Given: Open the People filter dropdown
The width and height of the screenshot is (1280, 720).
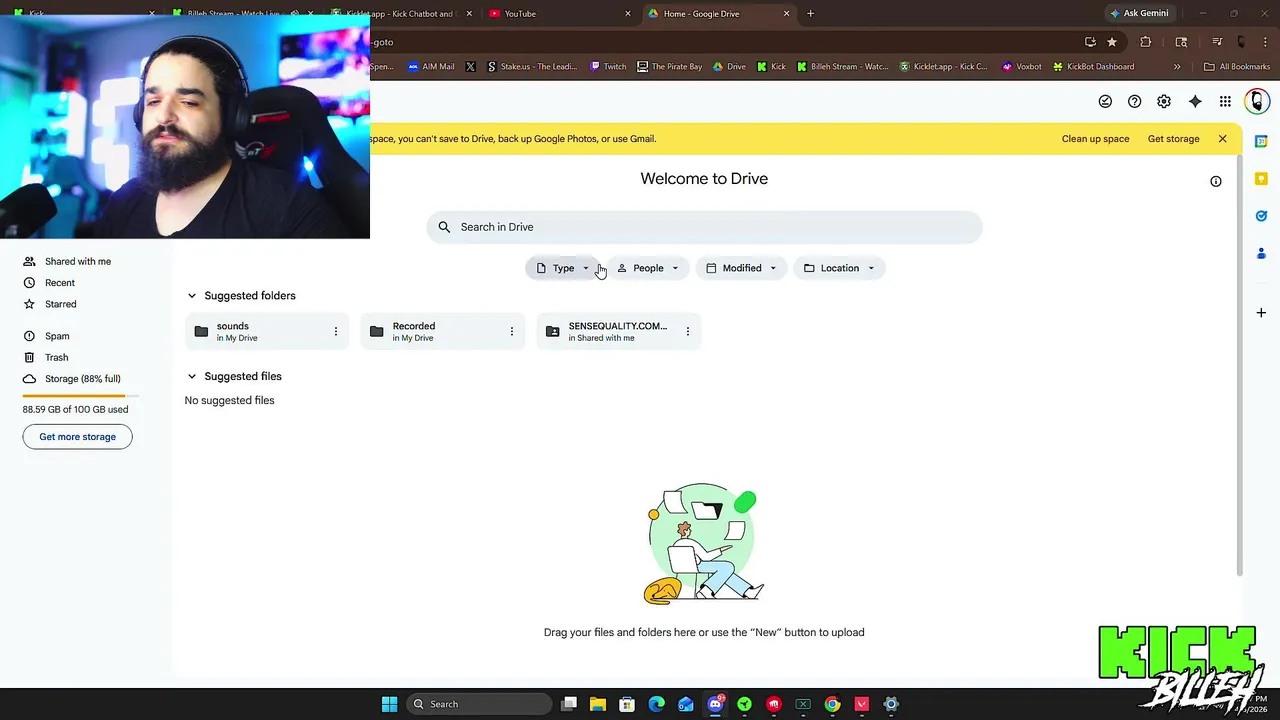Looking at the screenshot, I should pyautogui.click(x=648, y=268).
